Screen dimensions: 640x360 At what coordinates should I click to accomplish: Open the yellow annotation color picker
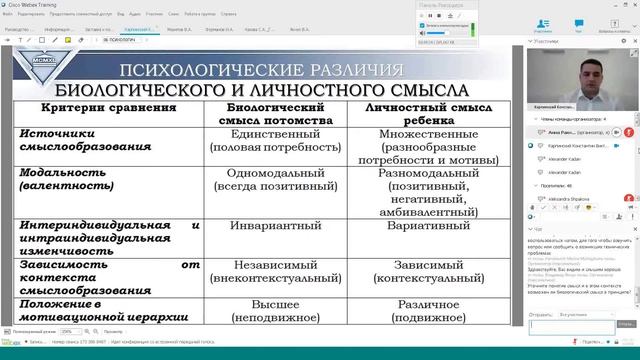68,40
